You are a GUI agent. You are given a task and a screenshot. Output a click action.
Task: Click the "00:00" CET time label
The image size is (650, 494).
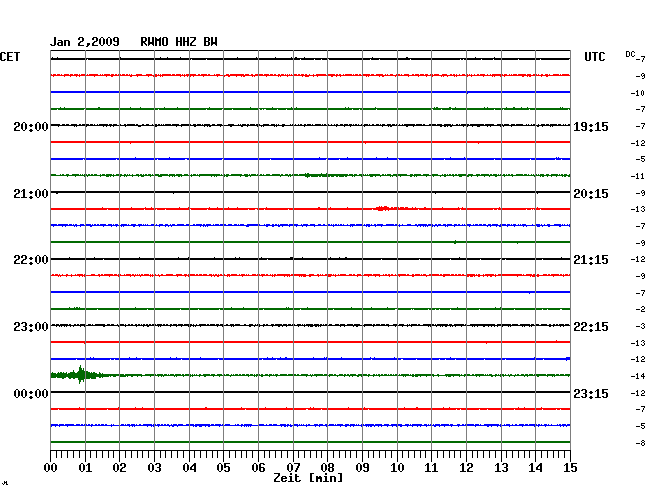point(31,393)
